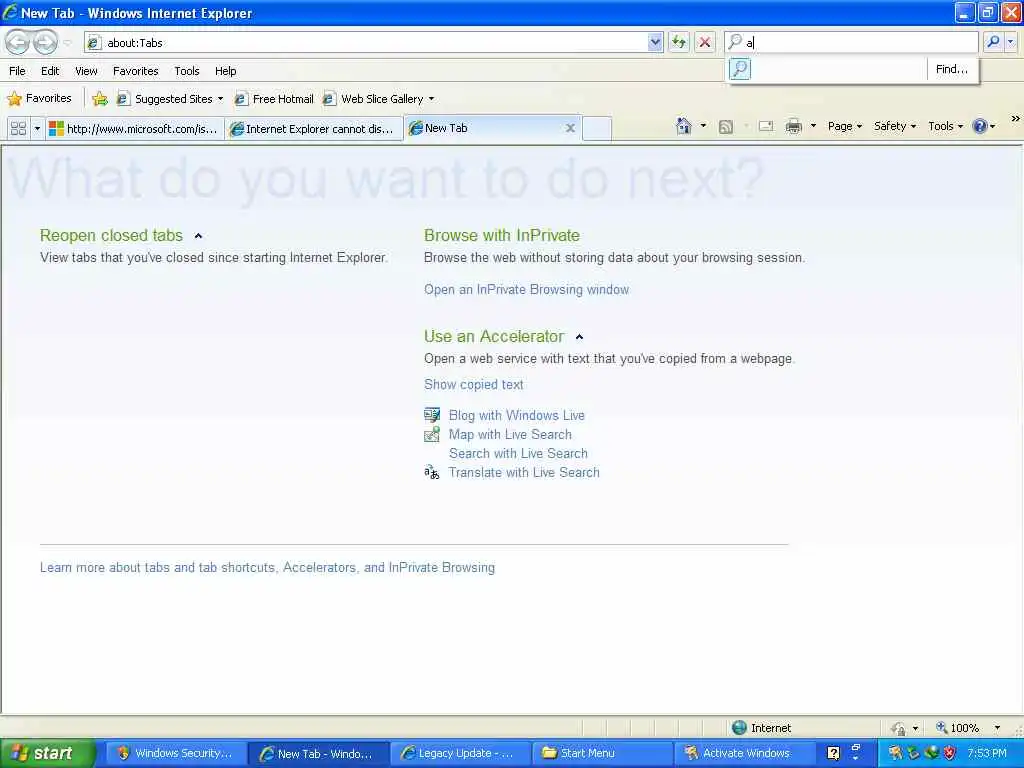Screen dimensions: 1024x768
Task: Open the File menu
Action: point(17,71)
